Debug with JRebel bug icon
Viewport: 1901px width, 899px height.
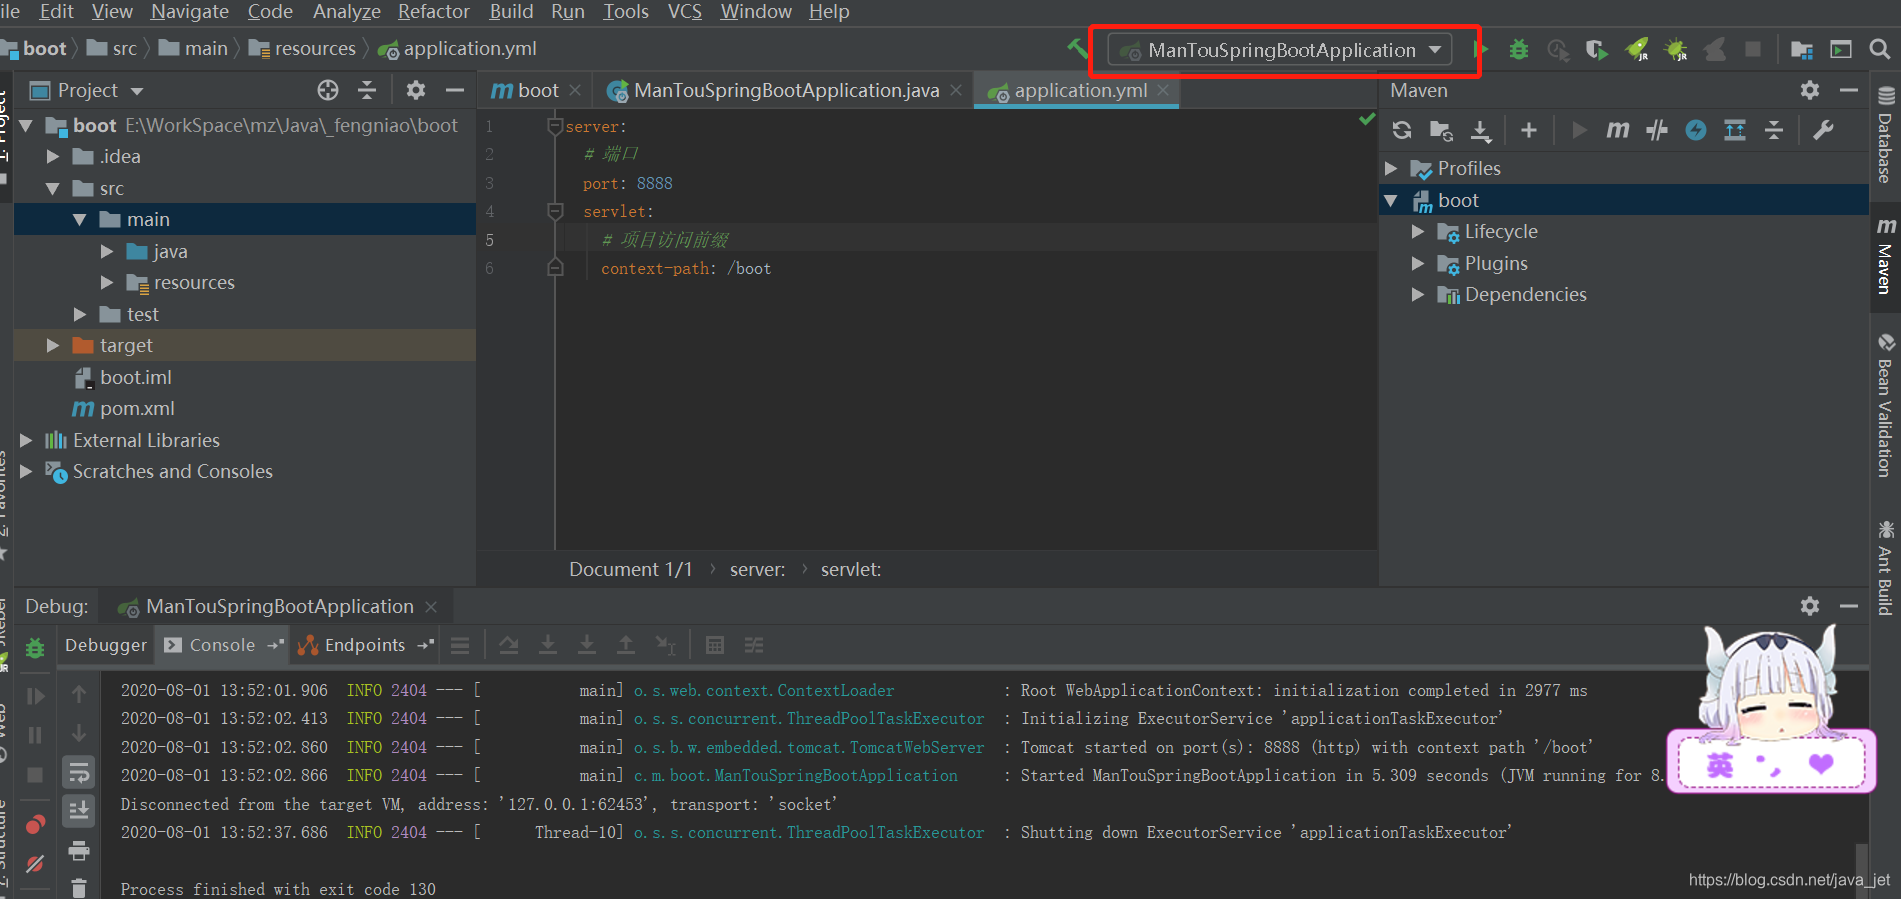coord(1676,49)
